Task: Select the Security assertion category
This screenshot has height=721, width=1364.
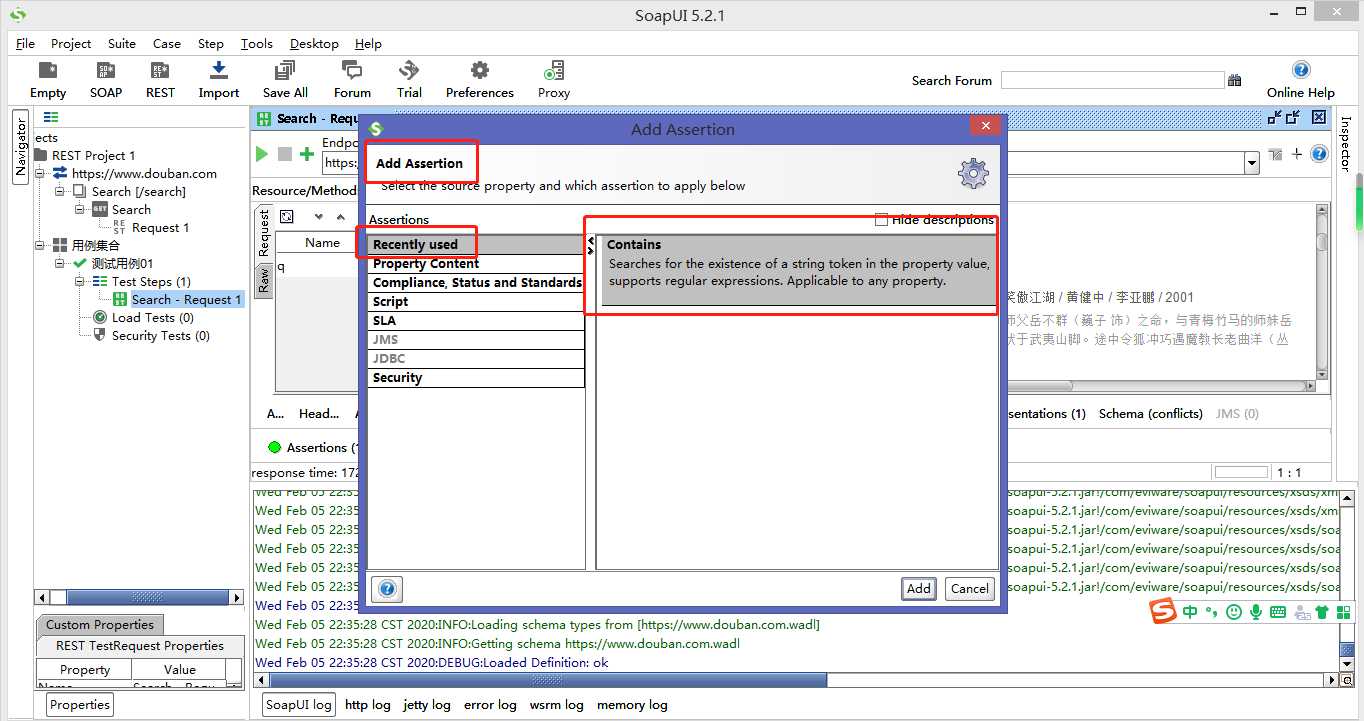Action: coord(476,378)
